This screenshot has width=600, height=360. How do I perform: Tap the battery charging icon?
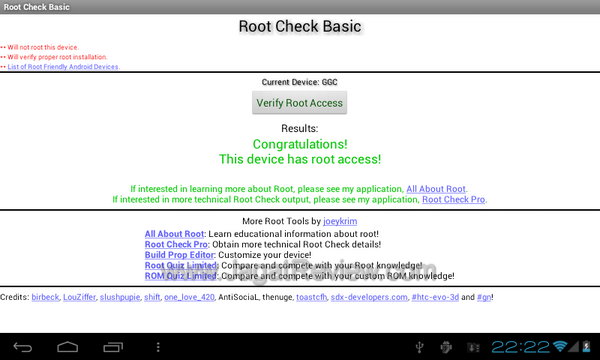pos(586,346)
